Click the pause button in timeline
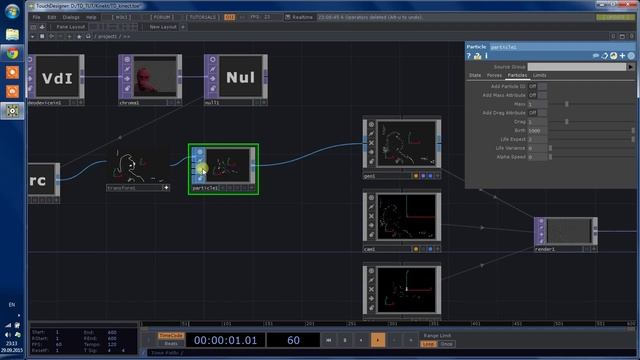 tap(345, 340)
